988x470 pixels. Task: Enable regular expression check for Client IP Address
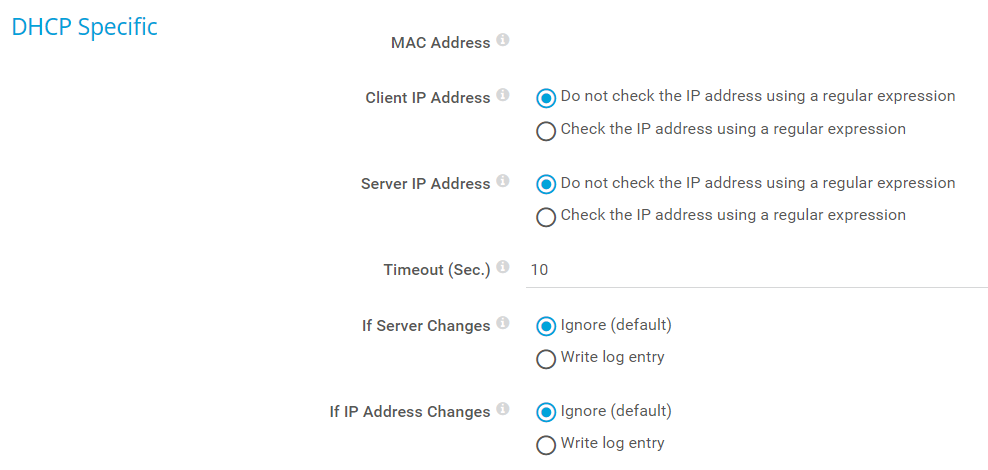pos(546,131)
